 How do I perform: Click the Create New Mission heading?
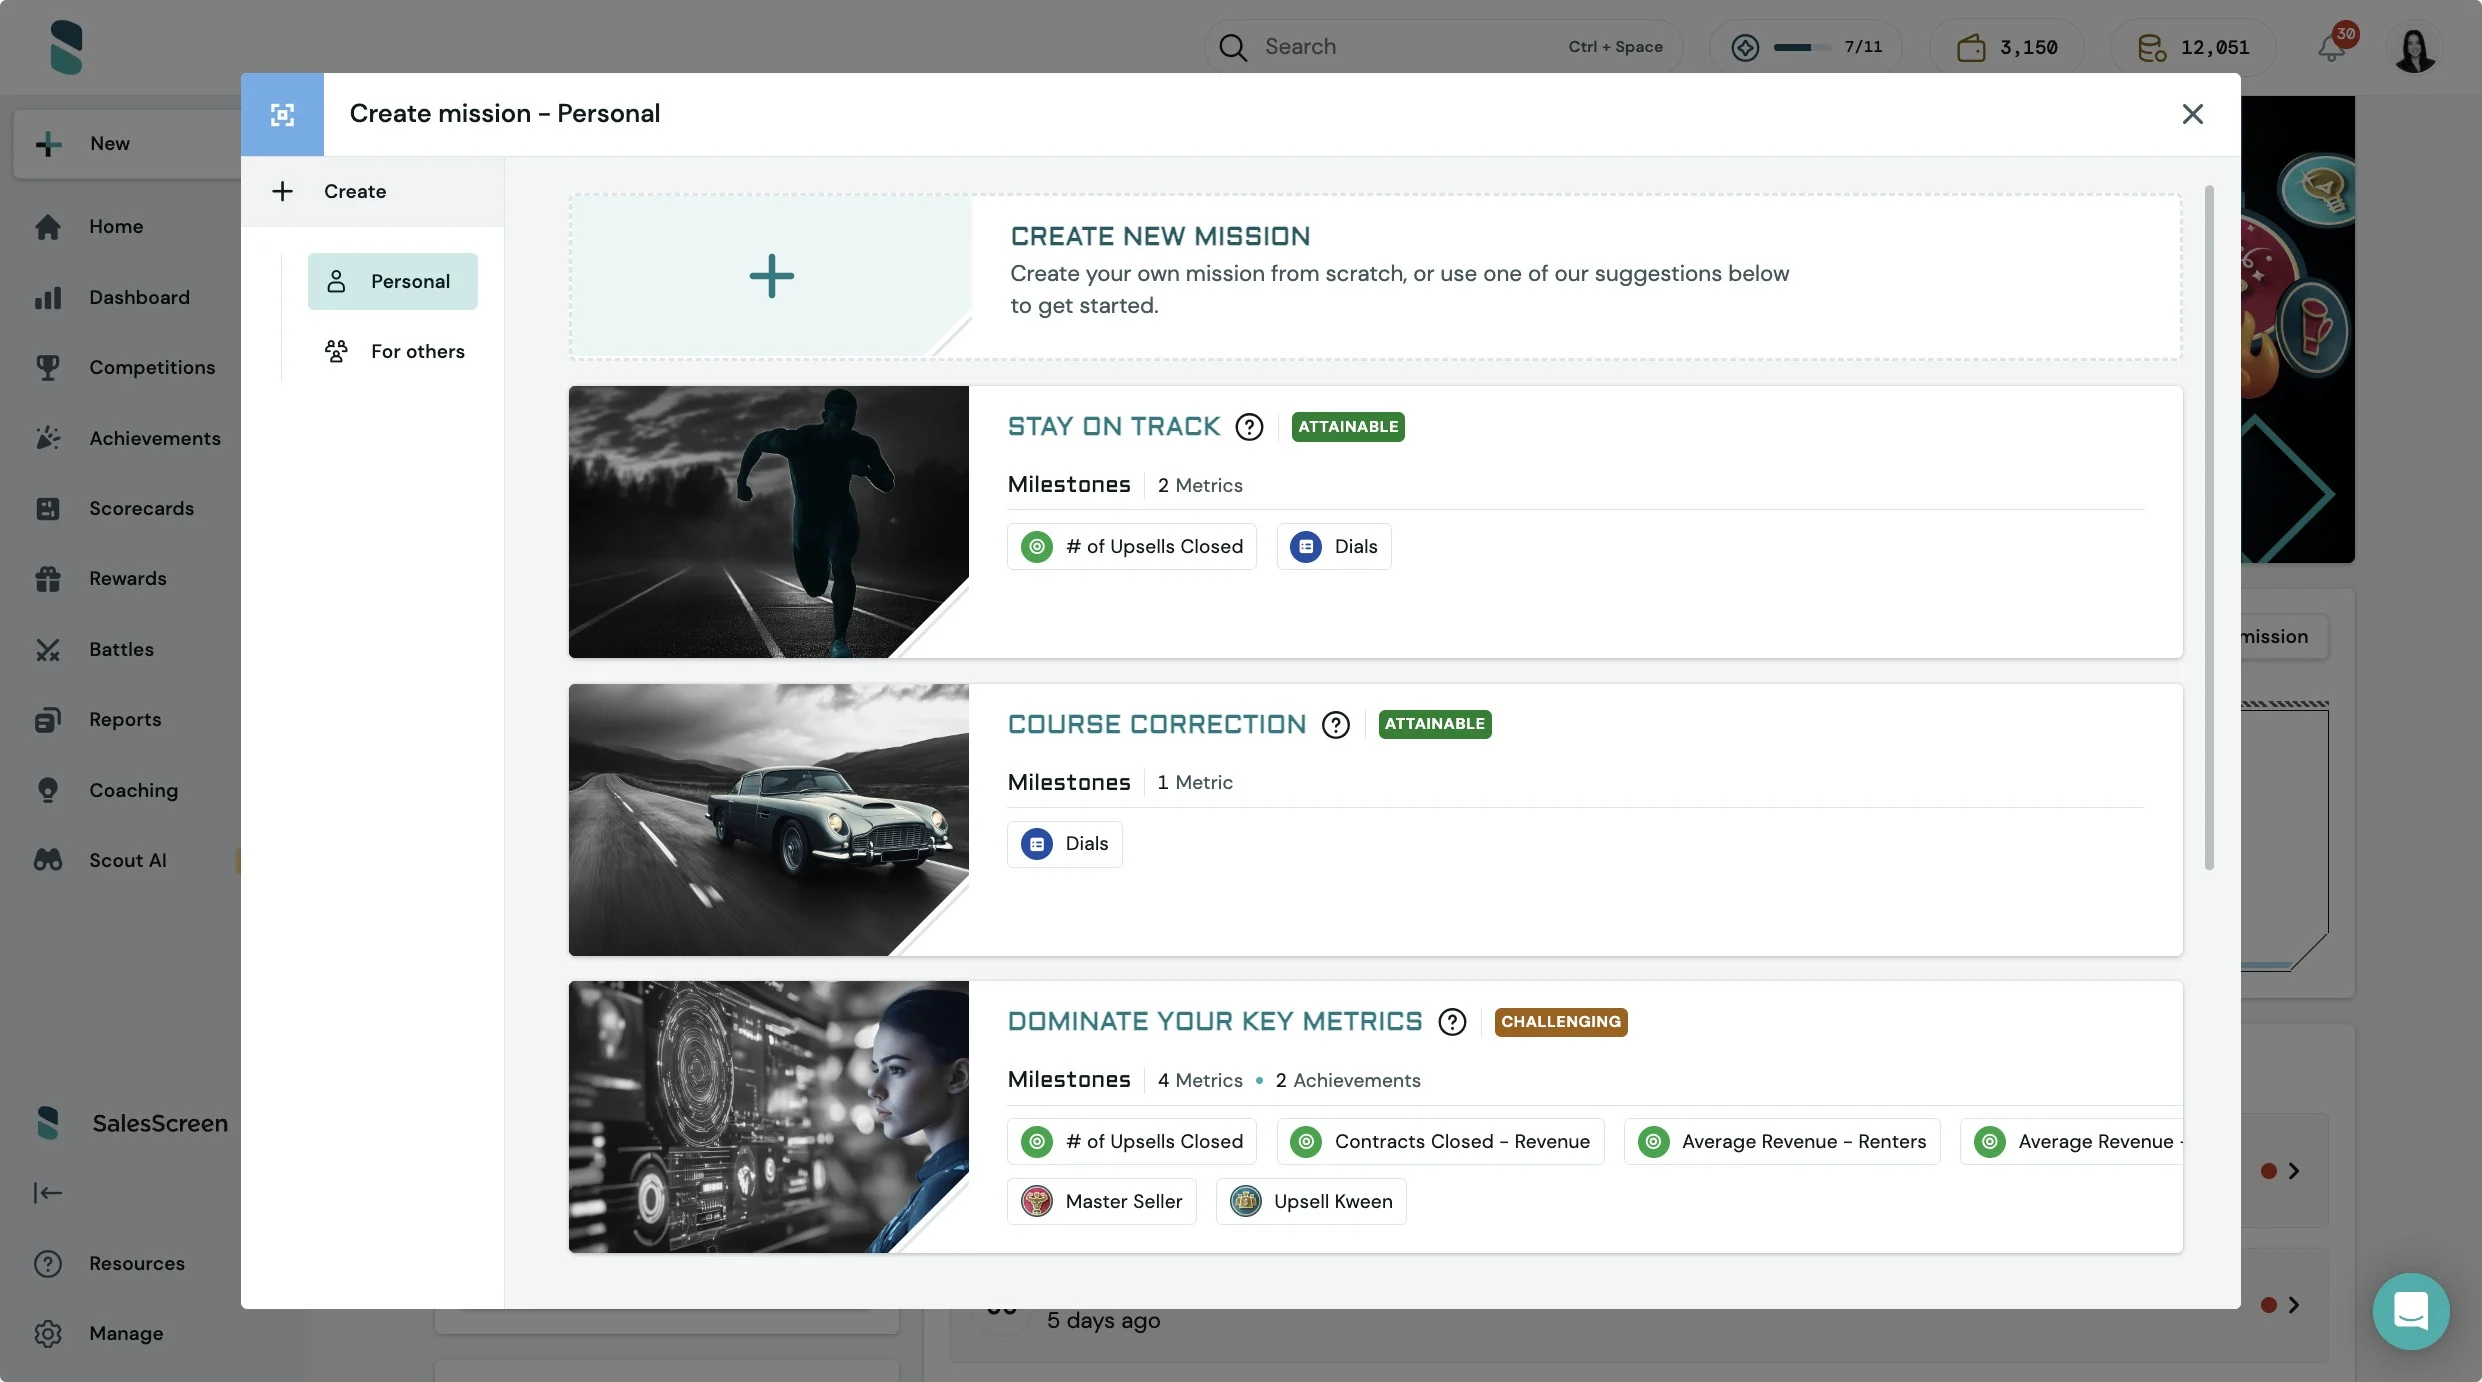[1160, 236]
